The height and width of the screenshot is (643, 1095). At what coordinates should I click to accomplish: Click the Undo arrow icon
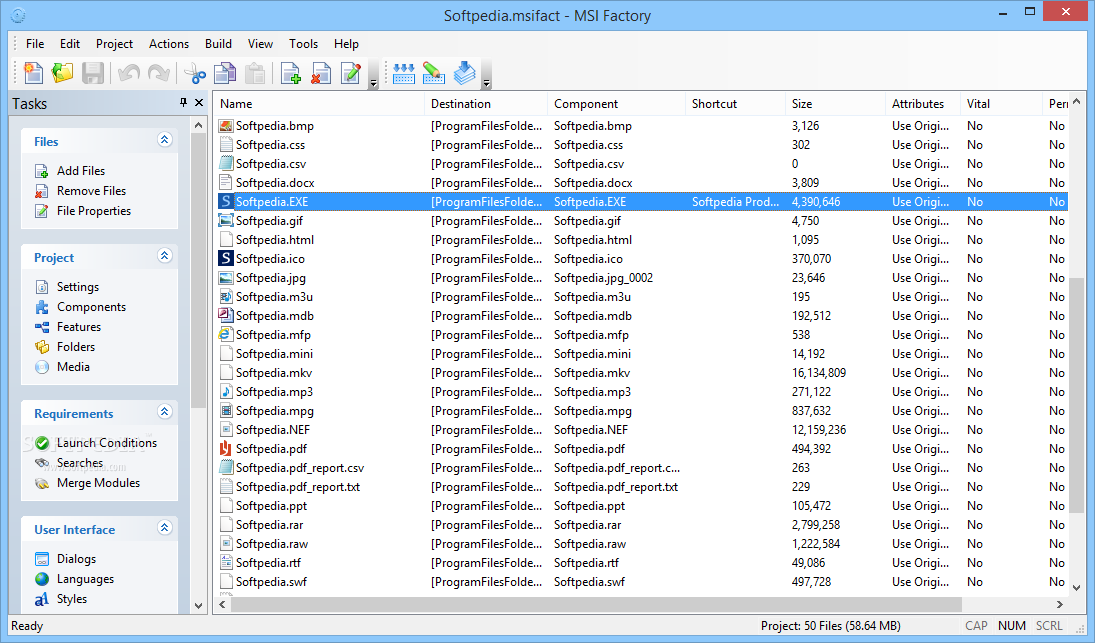point(128,73)
